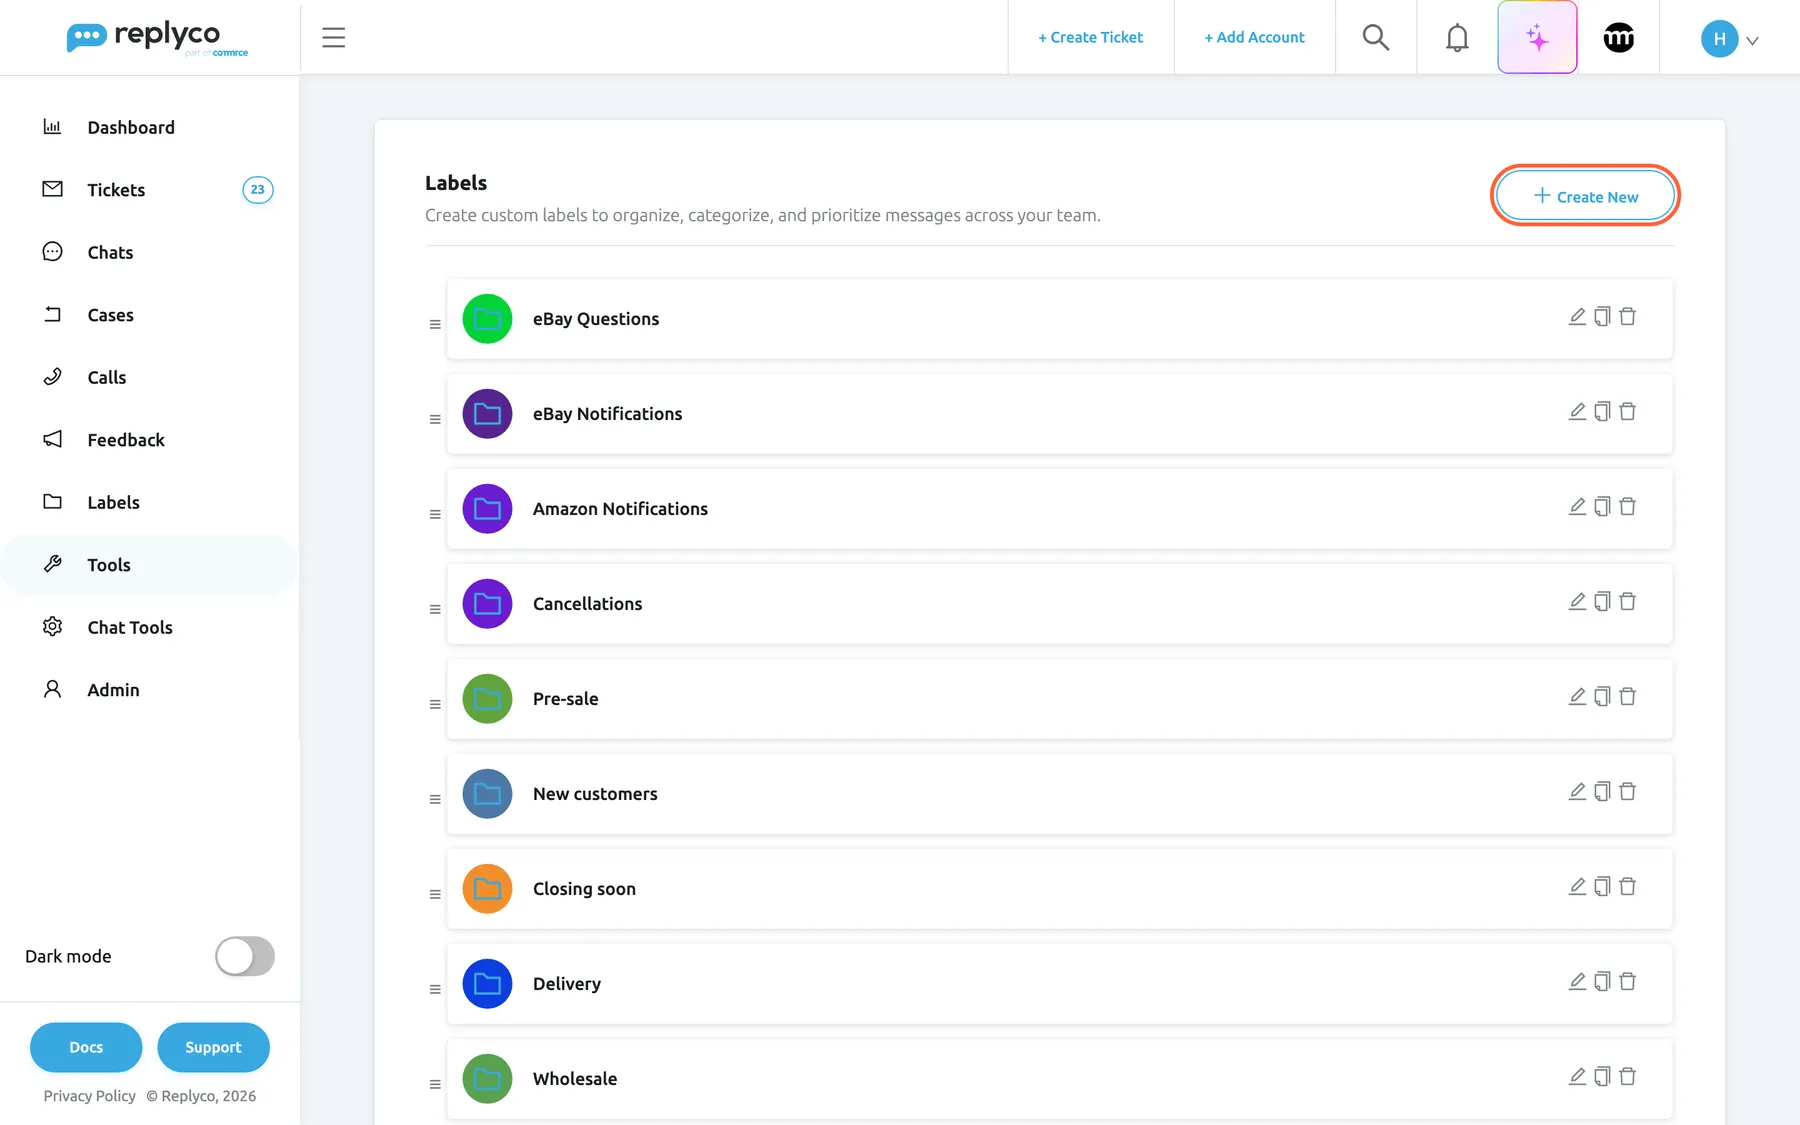Delete the Cancellations label
The width and height of the screenshot is (1800, 1125).
pyautogui.click(x=1627, y=602)
